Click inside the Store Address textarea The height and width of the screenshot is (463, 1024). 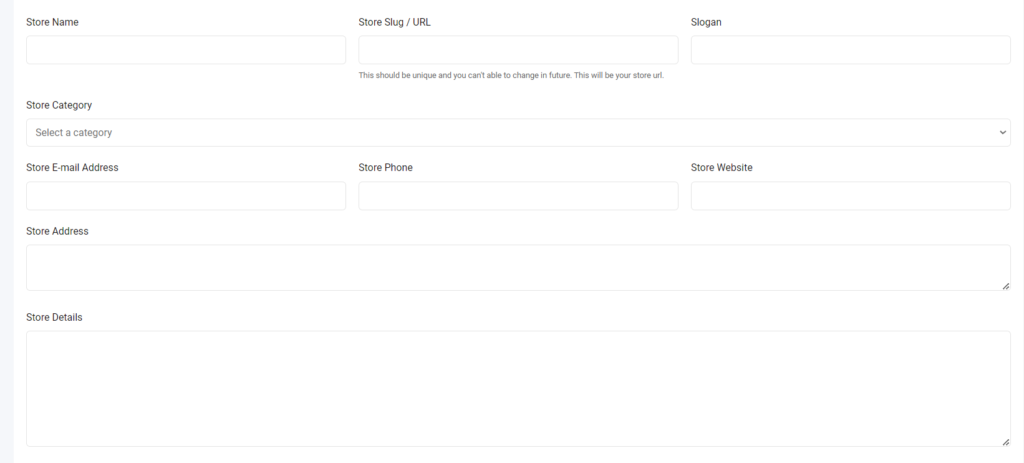(518, 268)
